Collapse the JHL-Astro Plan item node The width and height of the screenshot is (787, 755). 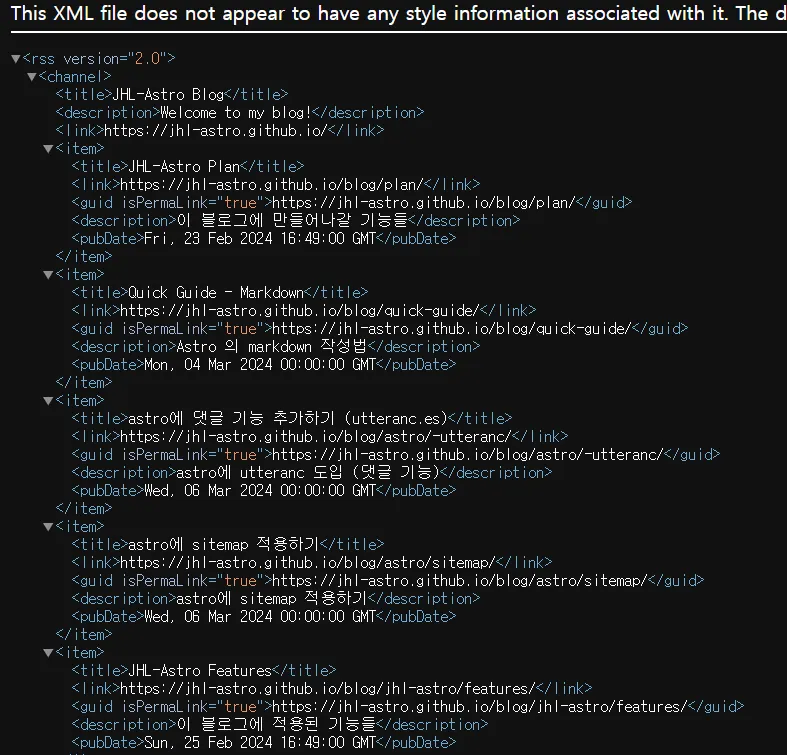(49, 149)
